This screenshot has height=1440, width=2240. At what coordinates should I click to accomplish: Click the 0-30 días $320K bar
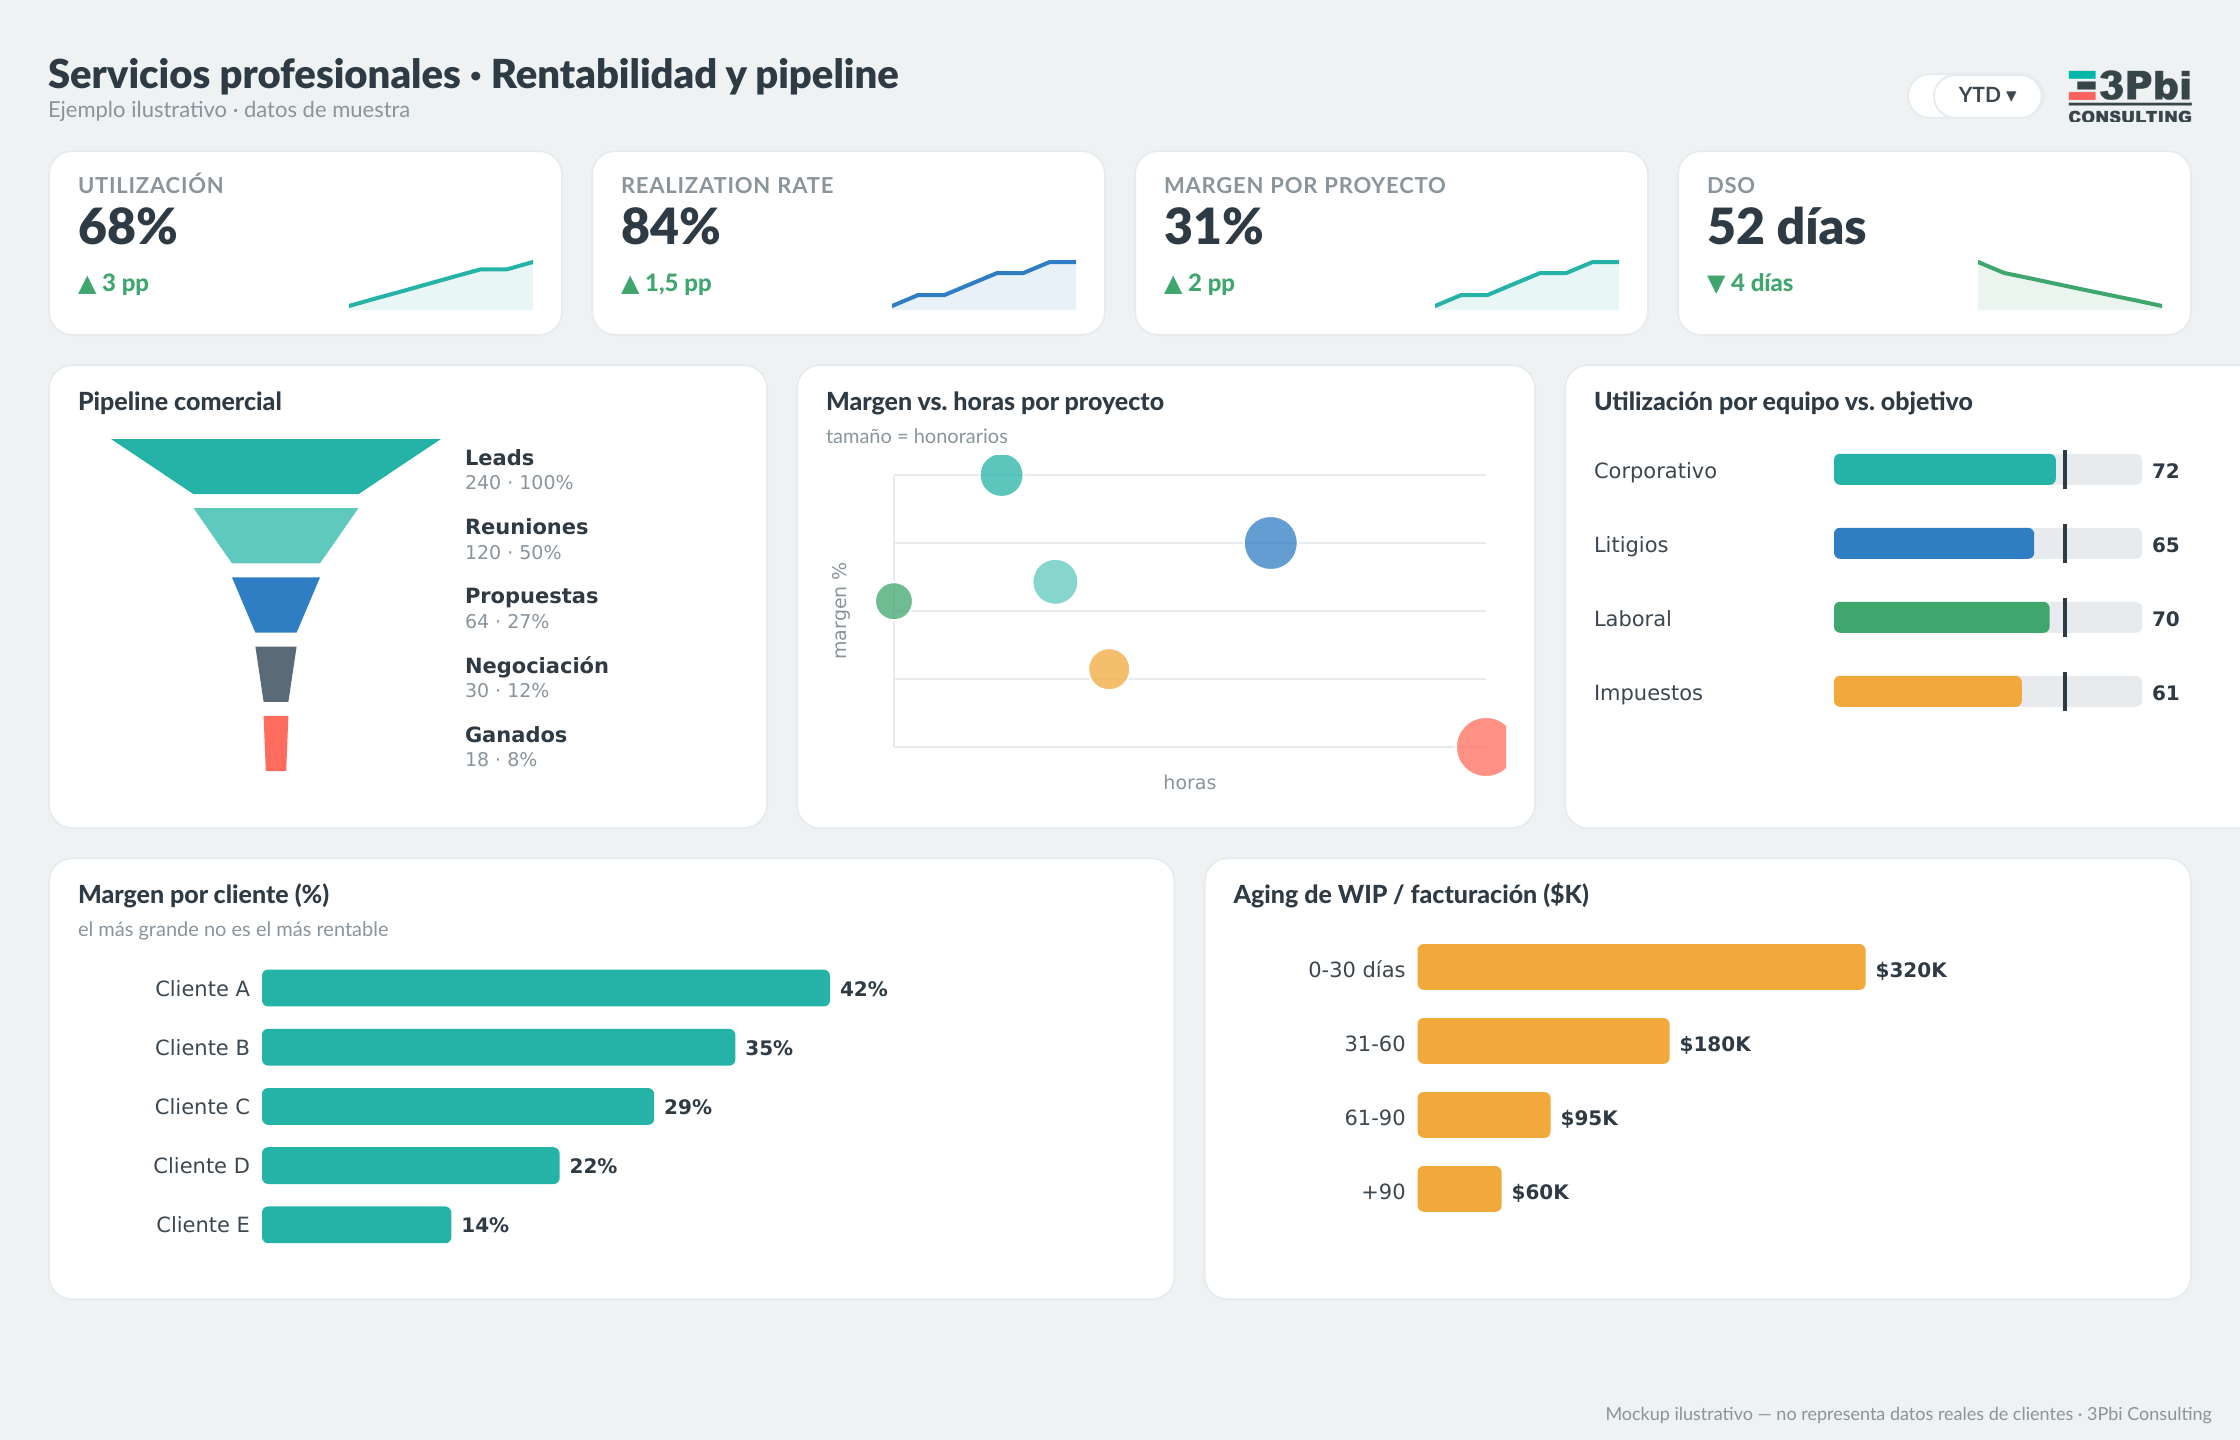[1642, 967]
